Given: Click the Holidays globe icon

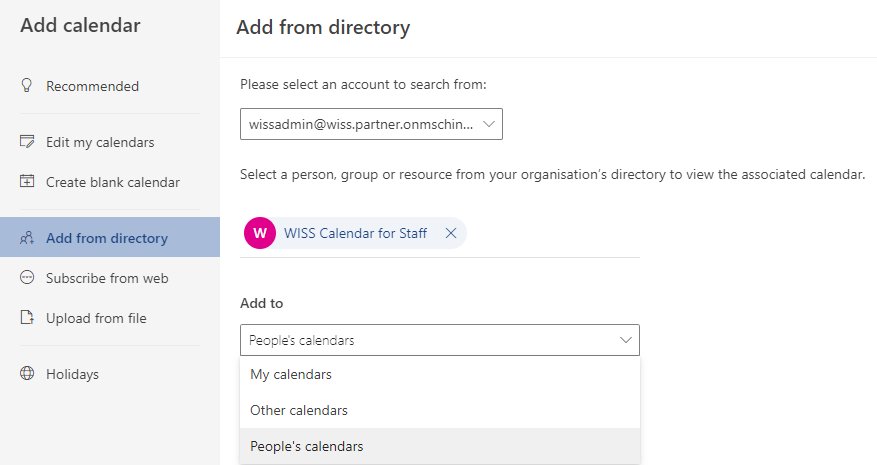Looking at the screenshot, I should pos(27,373).
